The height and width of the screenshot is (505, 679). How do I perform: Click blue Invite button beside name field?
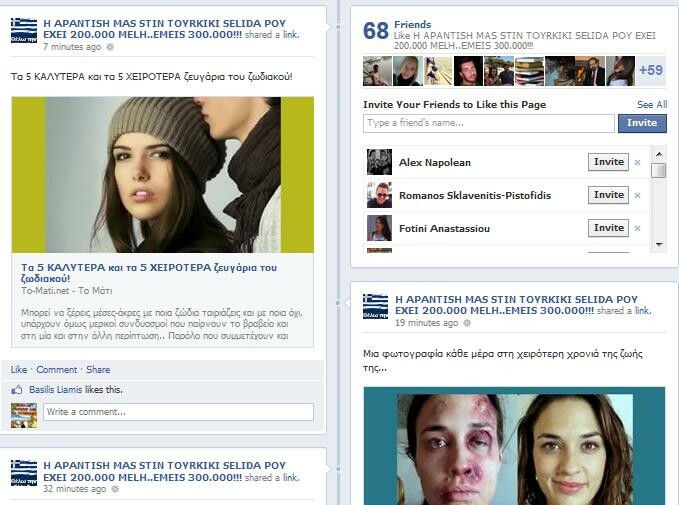(642, 123)
